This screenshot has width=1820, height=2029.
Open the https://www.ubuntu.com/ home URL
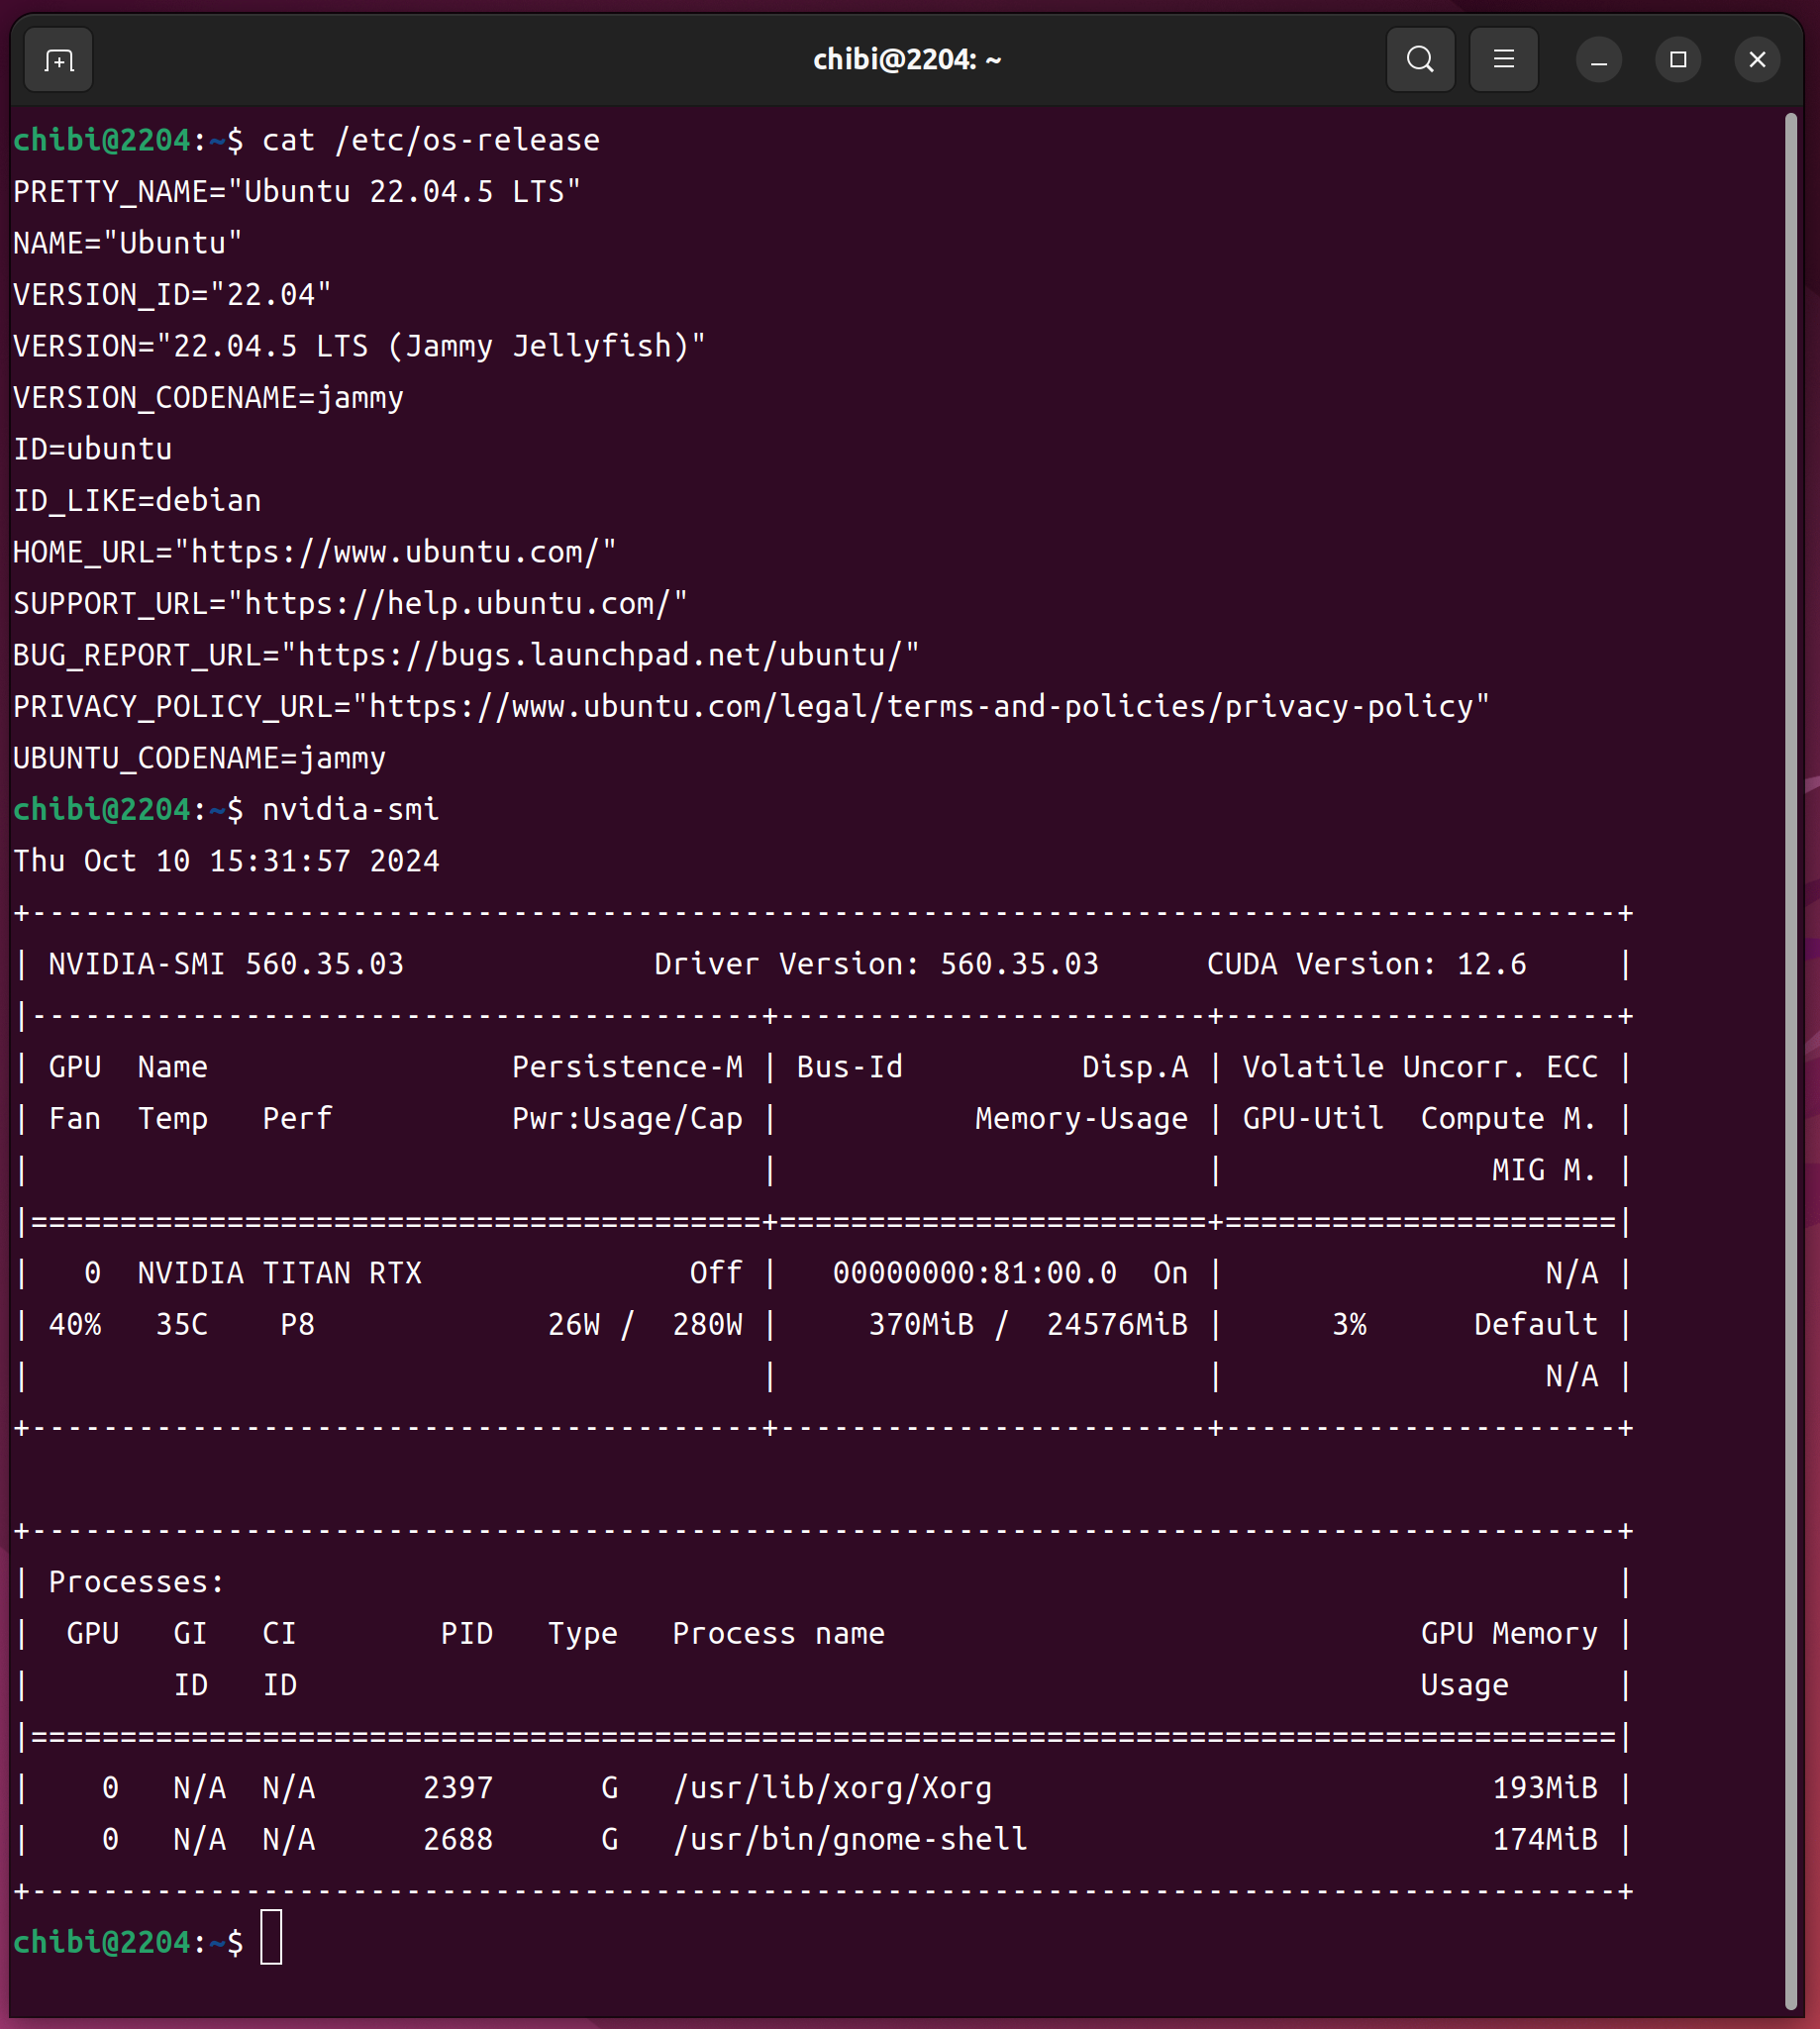396,552
